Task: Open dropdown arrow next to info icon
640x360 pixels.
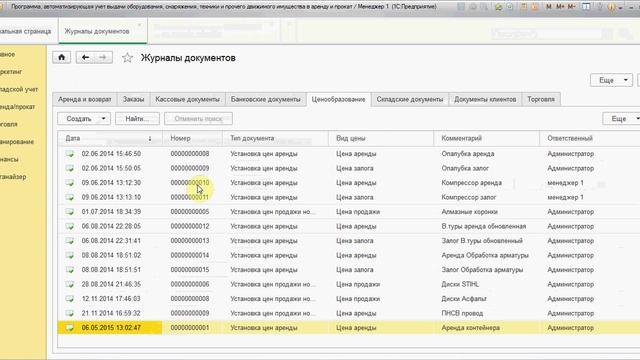Action: 620,7
